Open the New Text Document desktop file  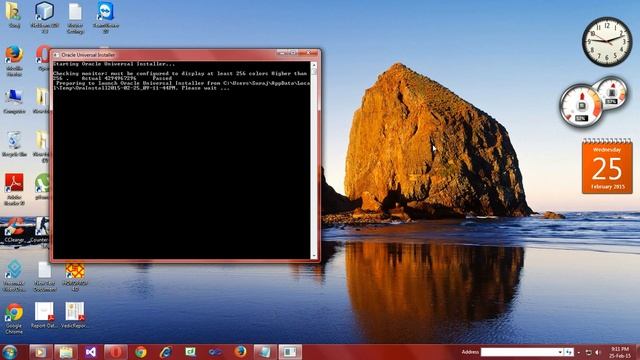(44, 276)
